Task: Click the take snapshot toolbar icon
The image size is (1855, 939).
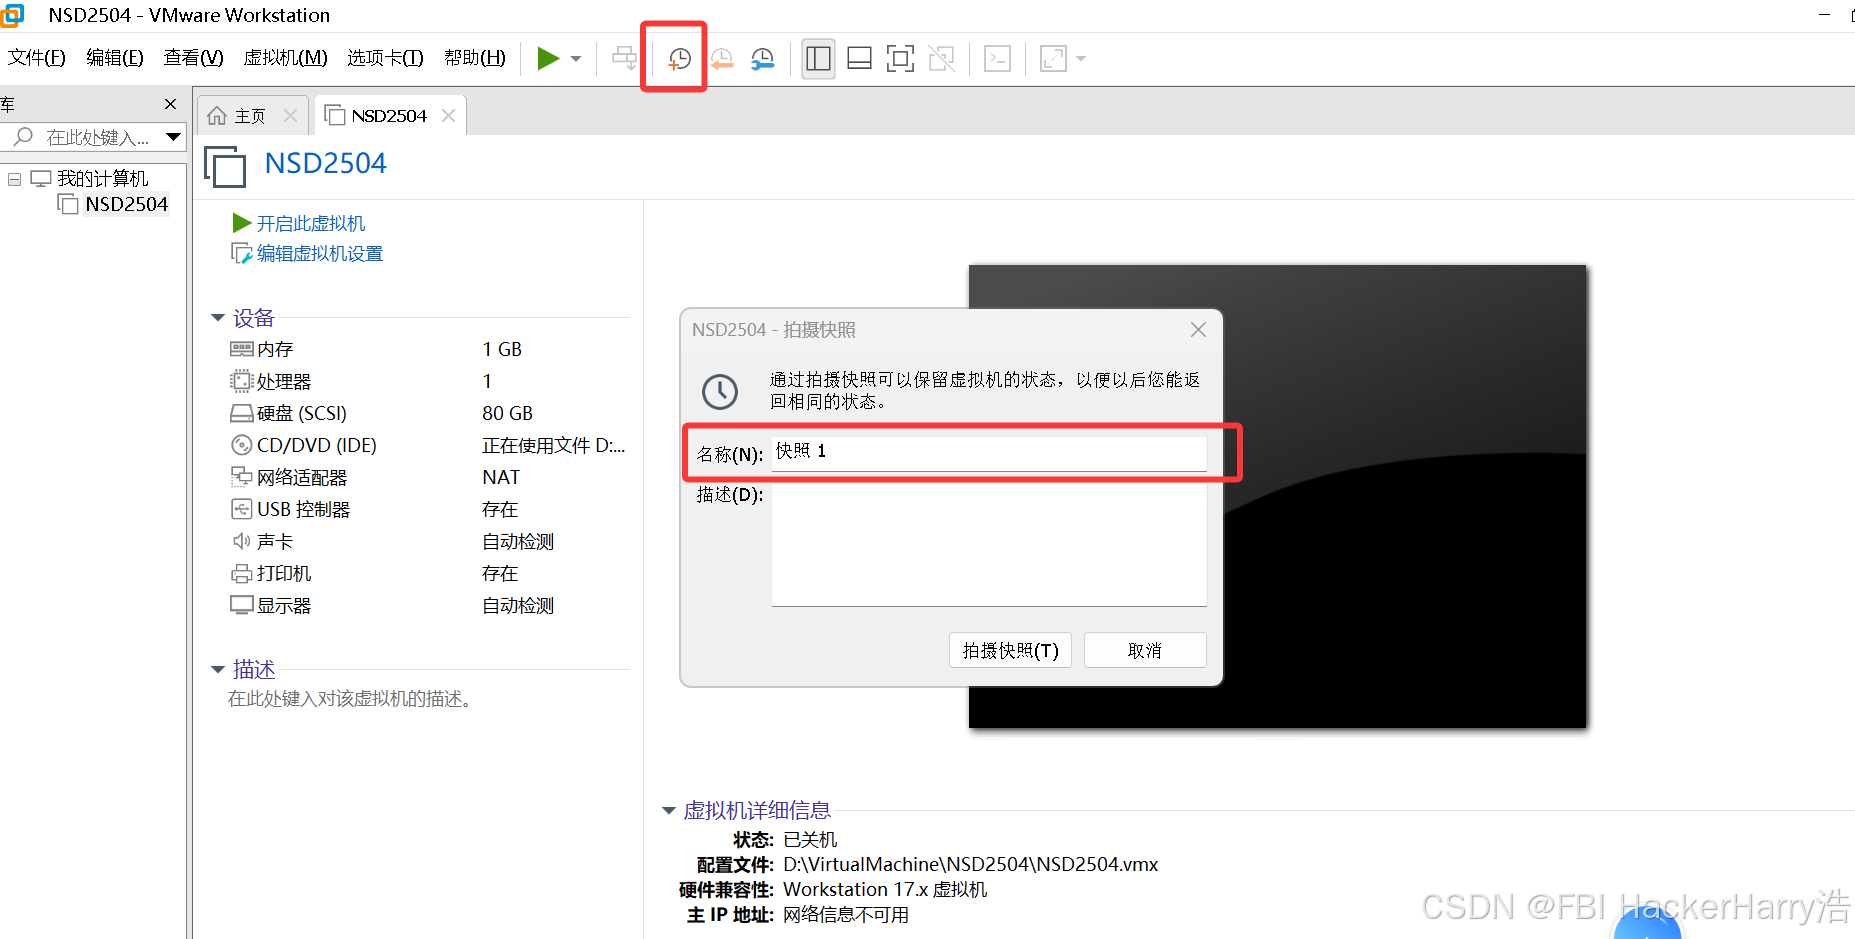Action: coord(679,59)
